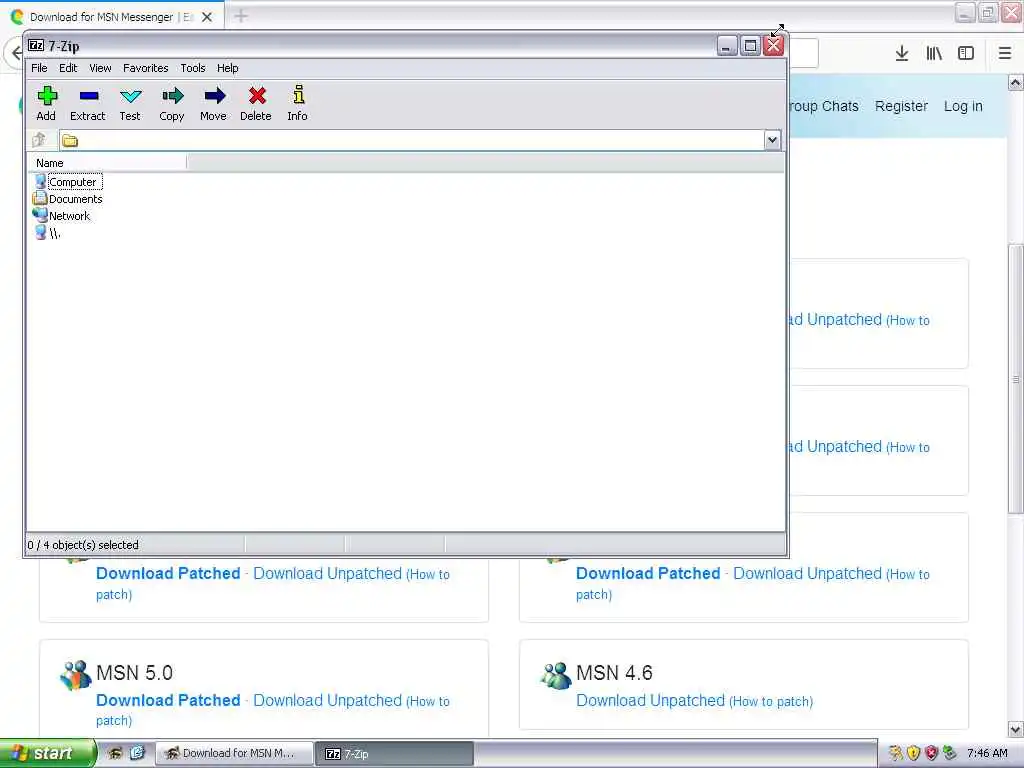Image resolution: width=1024 pixels, height=768 pixels.
Task: Click Download Patched link for MSN 5.0
Action: pyautogui.click(x=168, y=700)
